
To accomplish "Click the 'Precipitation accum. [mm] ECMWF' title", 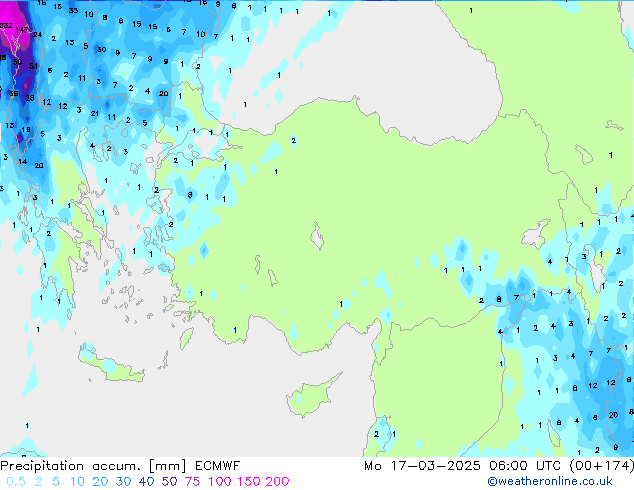I will 120,466.
